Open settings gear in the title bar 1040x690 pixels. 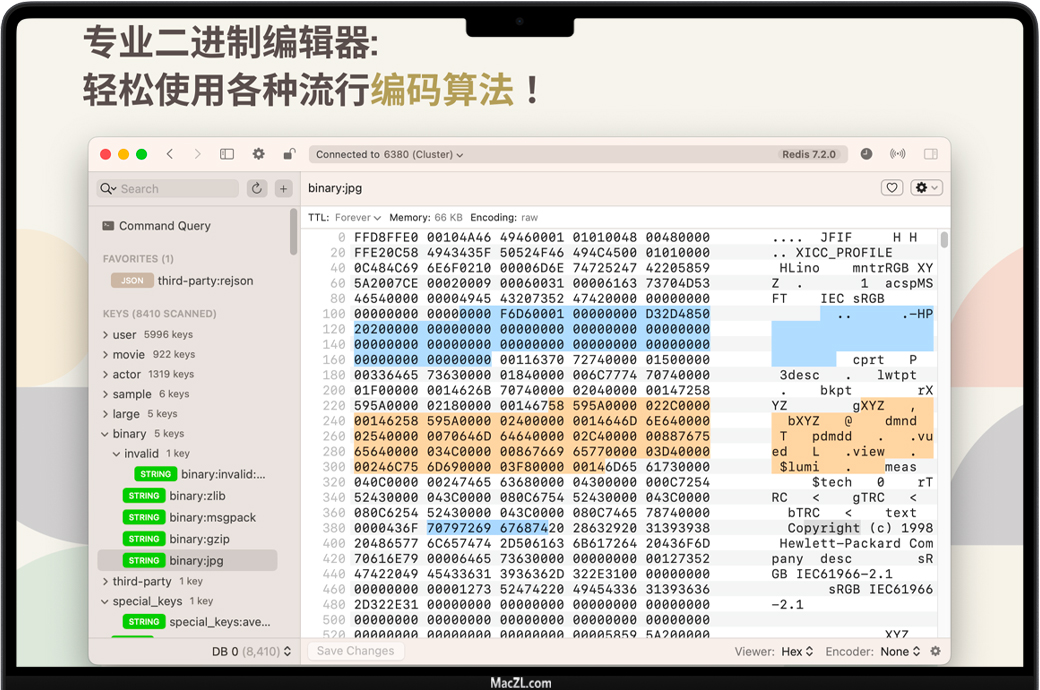click(258, 154)
